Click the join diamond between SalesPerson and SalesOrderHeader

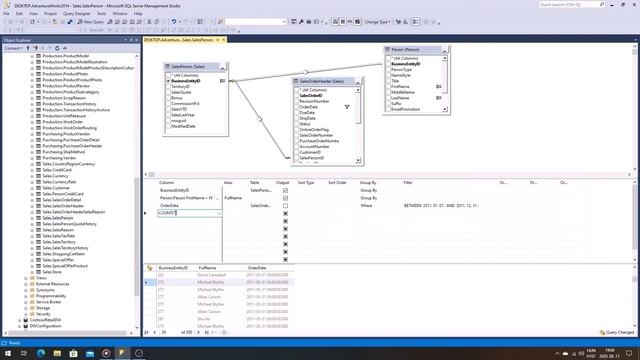click(260, 120)
